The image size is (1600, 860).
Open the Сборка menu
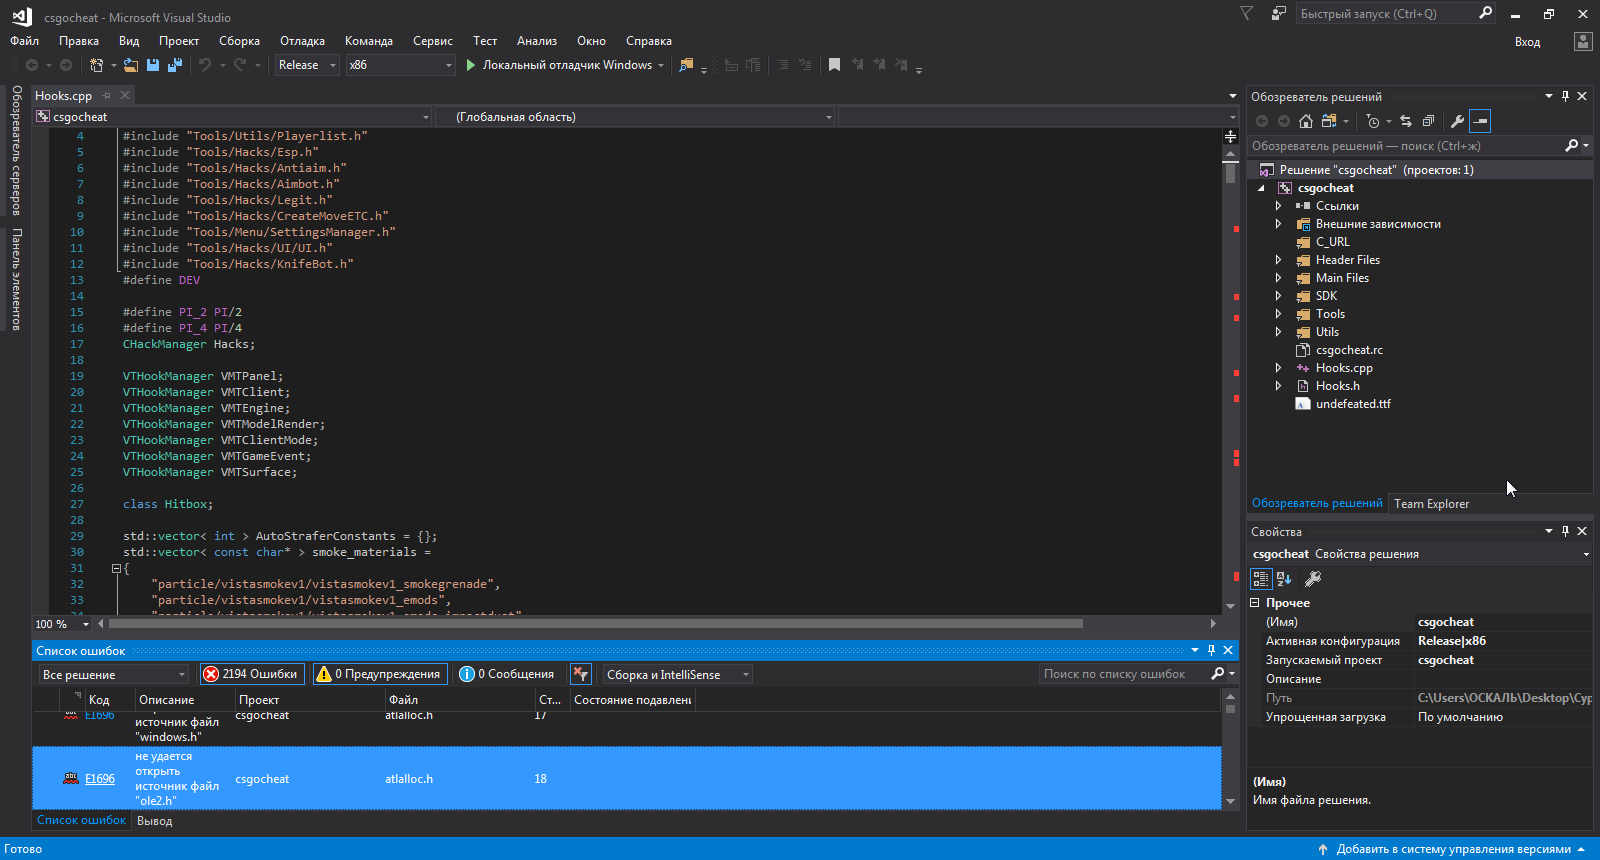239,41
